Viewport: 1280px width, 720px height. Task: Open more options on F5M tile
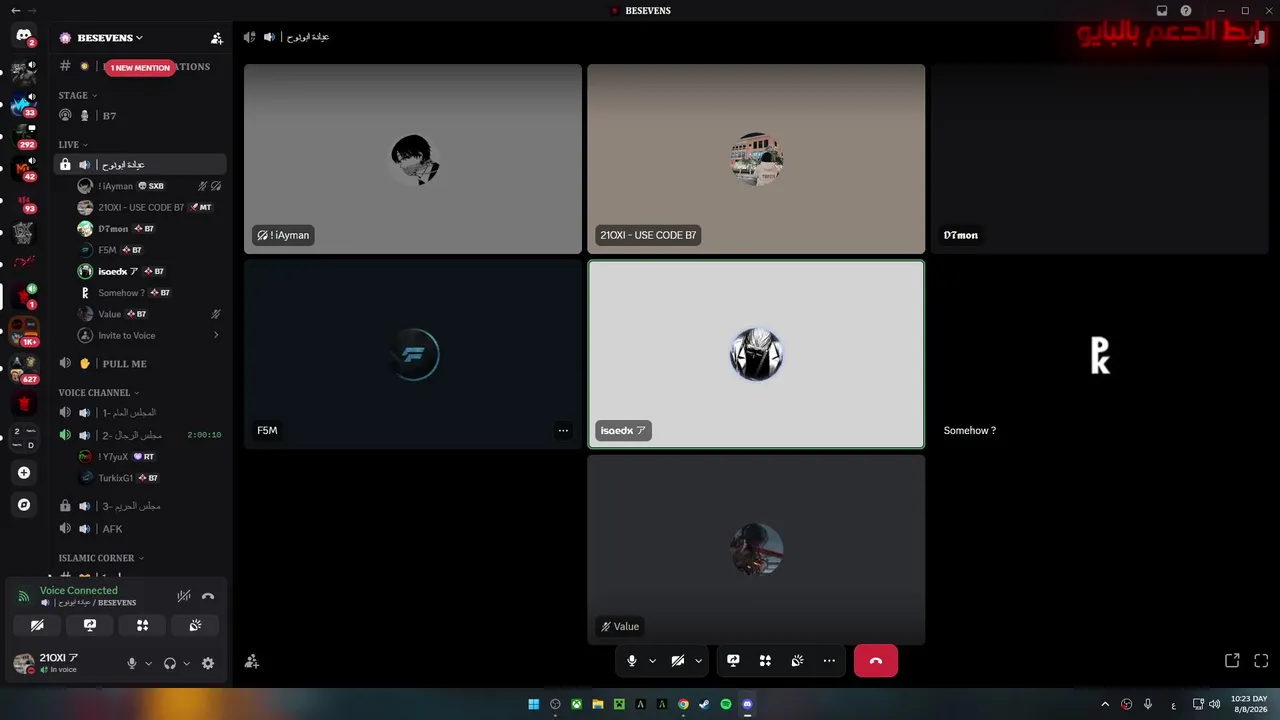point(563,431)
